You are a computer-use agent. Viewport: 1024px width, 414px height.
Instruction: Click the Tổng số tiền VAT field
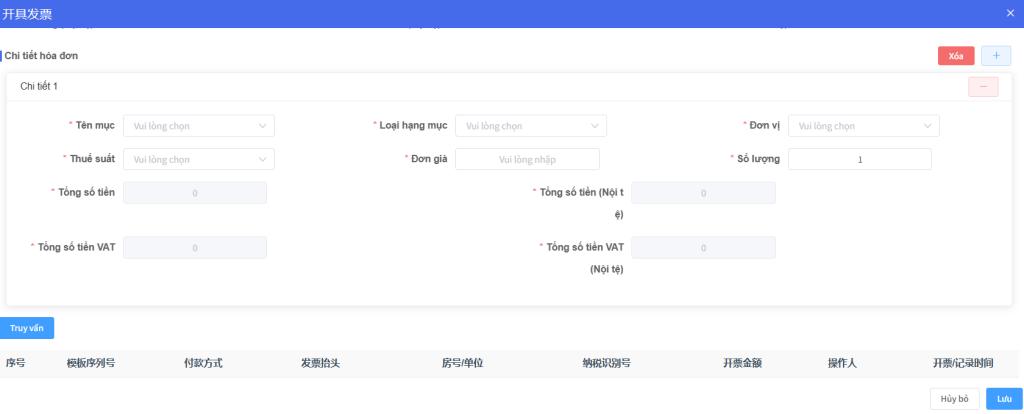pyautogui.click(x=195, y=247)
